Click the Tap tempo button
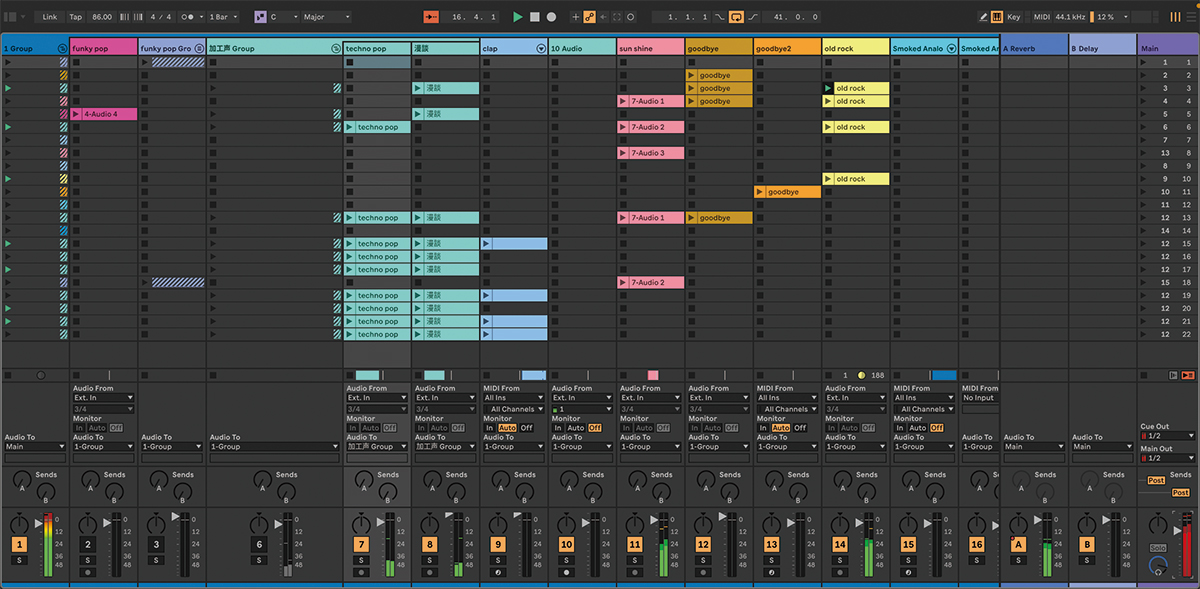The image size is (1200, 589). point(76,17)
